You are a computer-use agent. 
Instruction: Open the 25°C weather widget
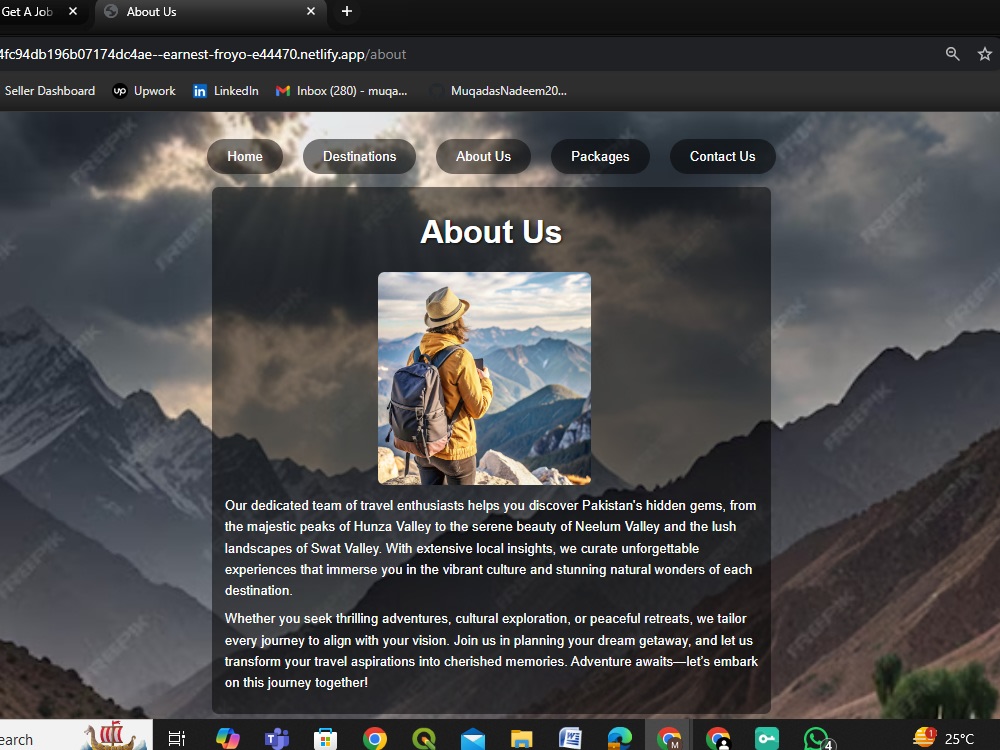(945, 738)
